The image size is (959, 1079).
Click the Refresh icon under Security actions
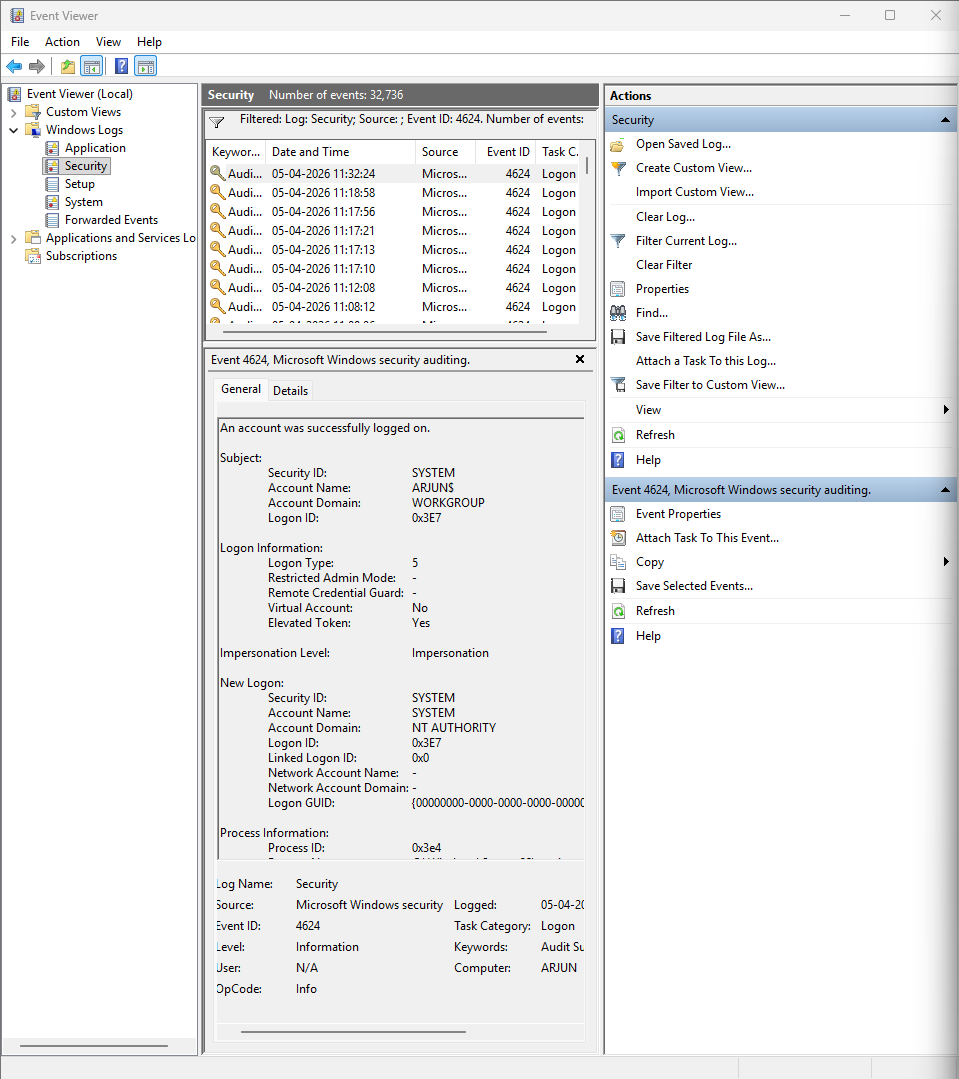[618, 435]
